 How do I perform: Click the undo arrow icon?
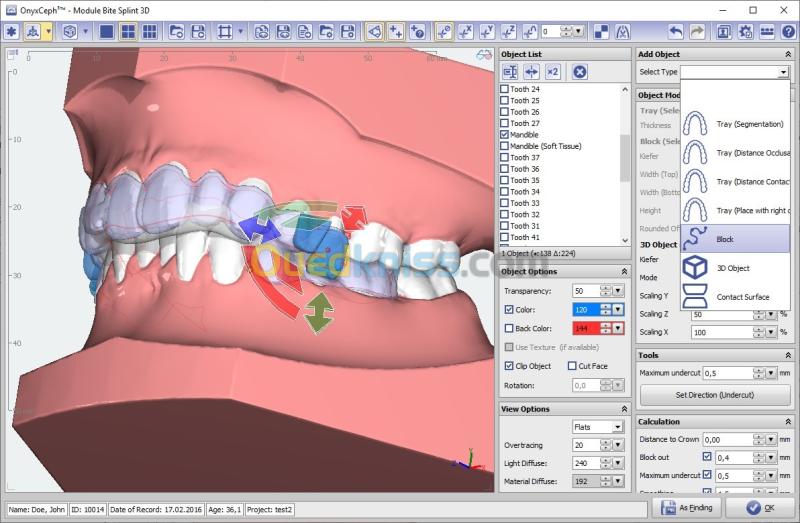coord(676,32)
